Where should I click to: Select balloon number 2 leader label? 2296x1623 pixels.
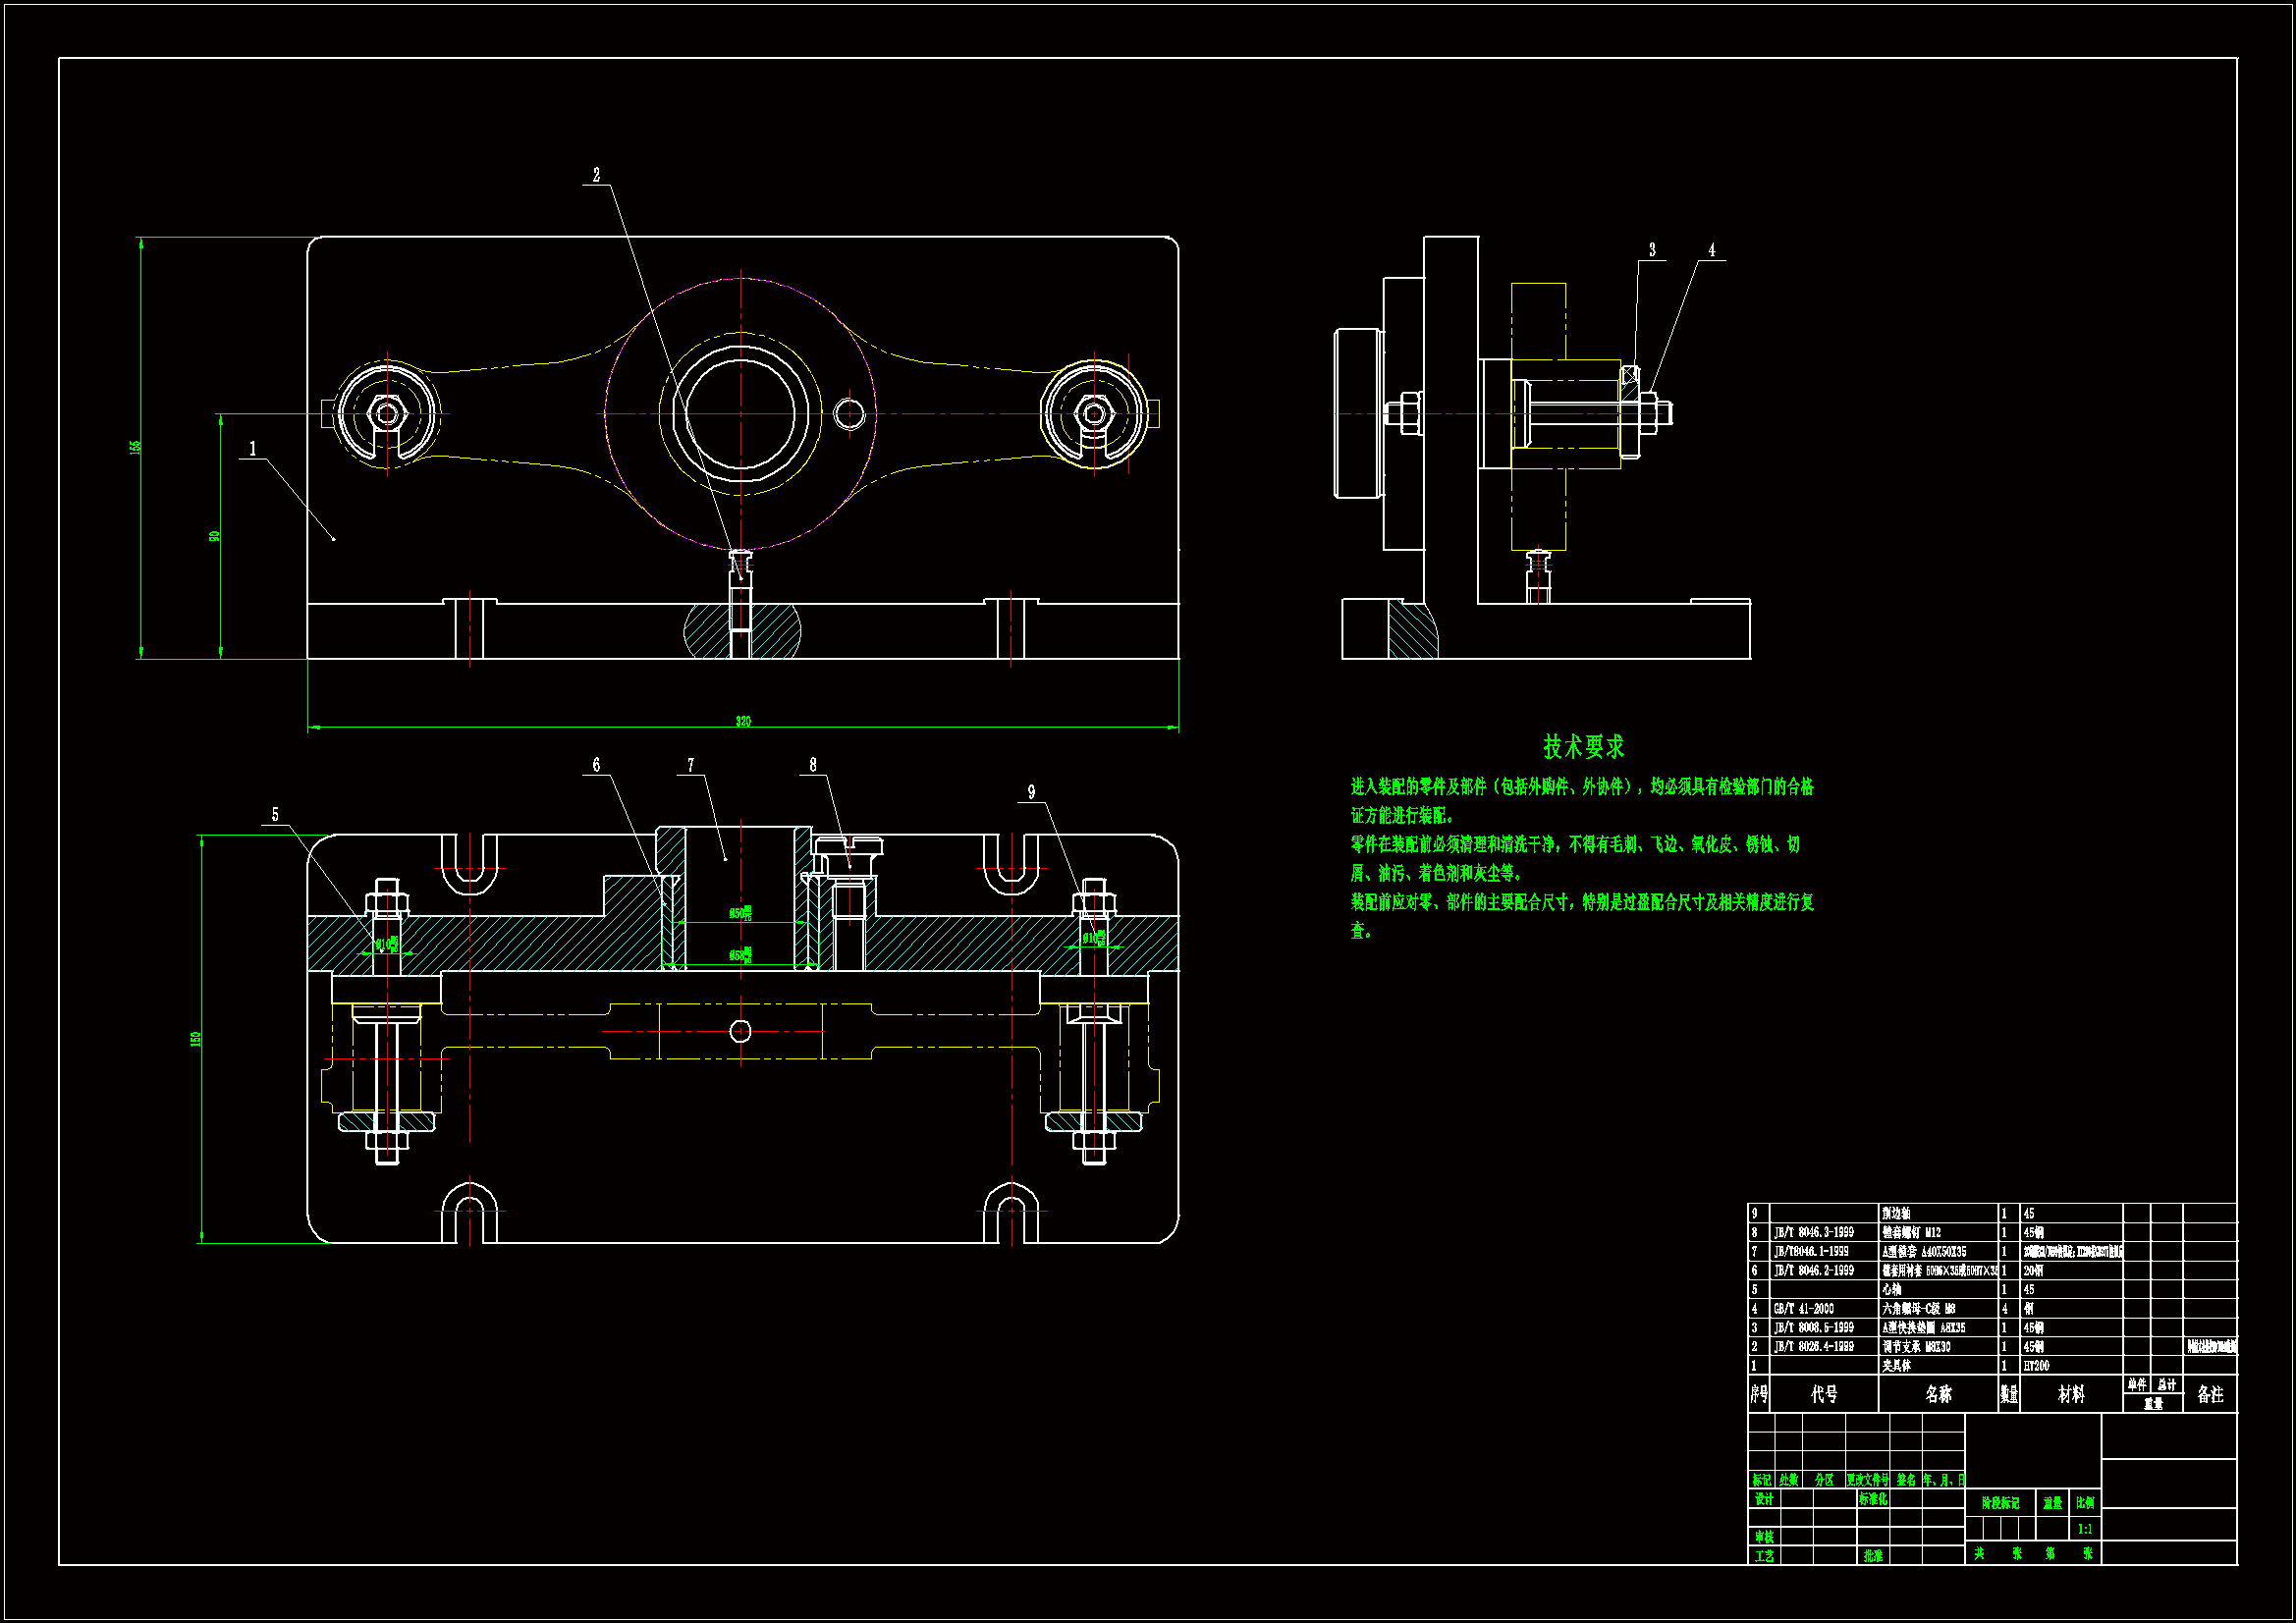596,175
